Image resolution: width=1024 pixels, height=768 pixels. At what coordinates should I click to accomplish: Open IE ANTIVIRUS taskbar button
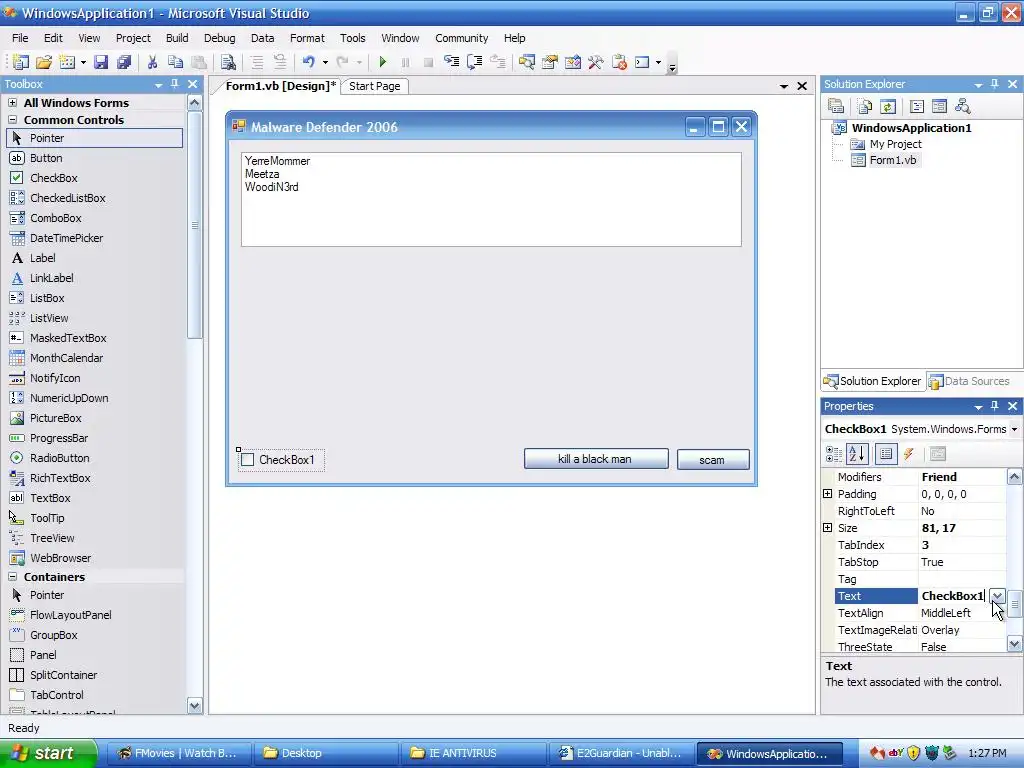[471, 754]
